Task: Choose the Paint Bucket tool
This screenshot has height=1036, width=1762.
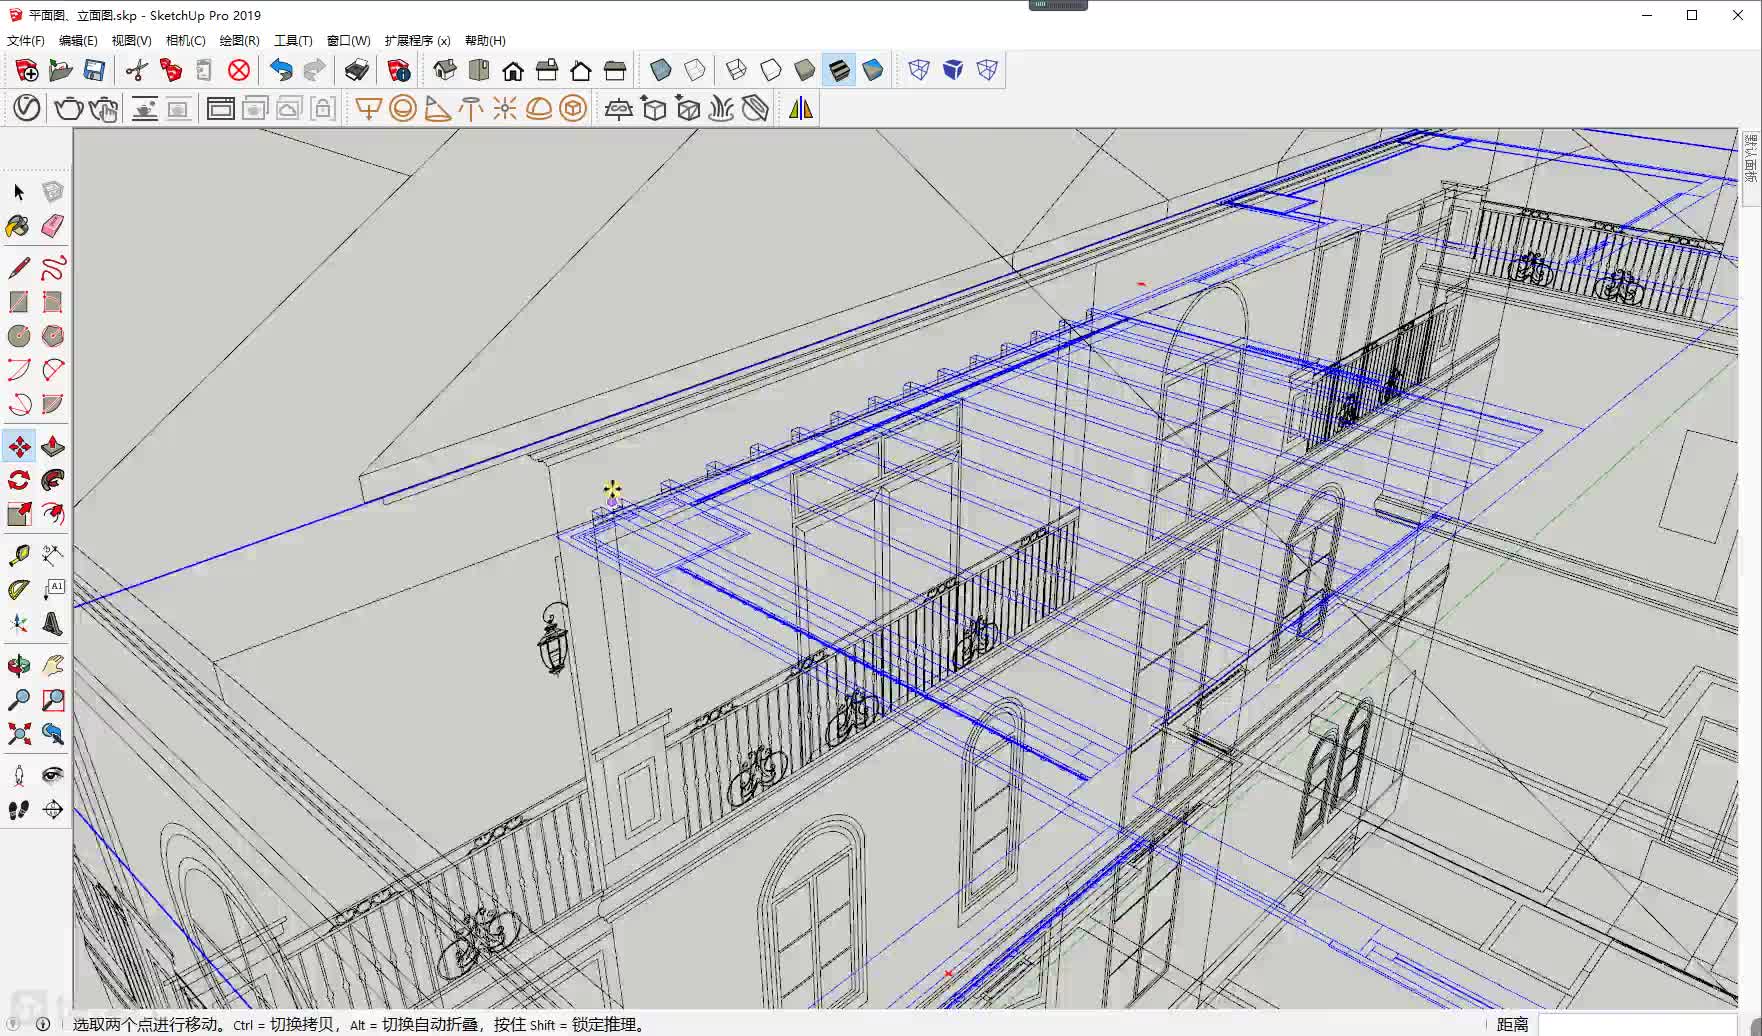Action: (19, 226)
